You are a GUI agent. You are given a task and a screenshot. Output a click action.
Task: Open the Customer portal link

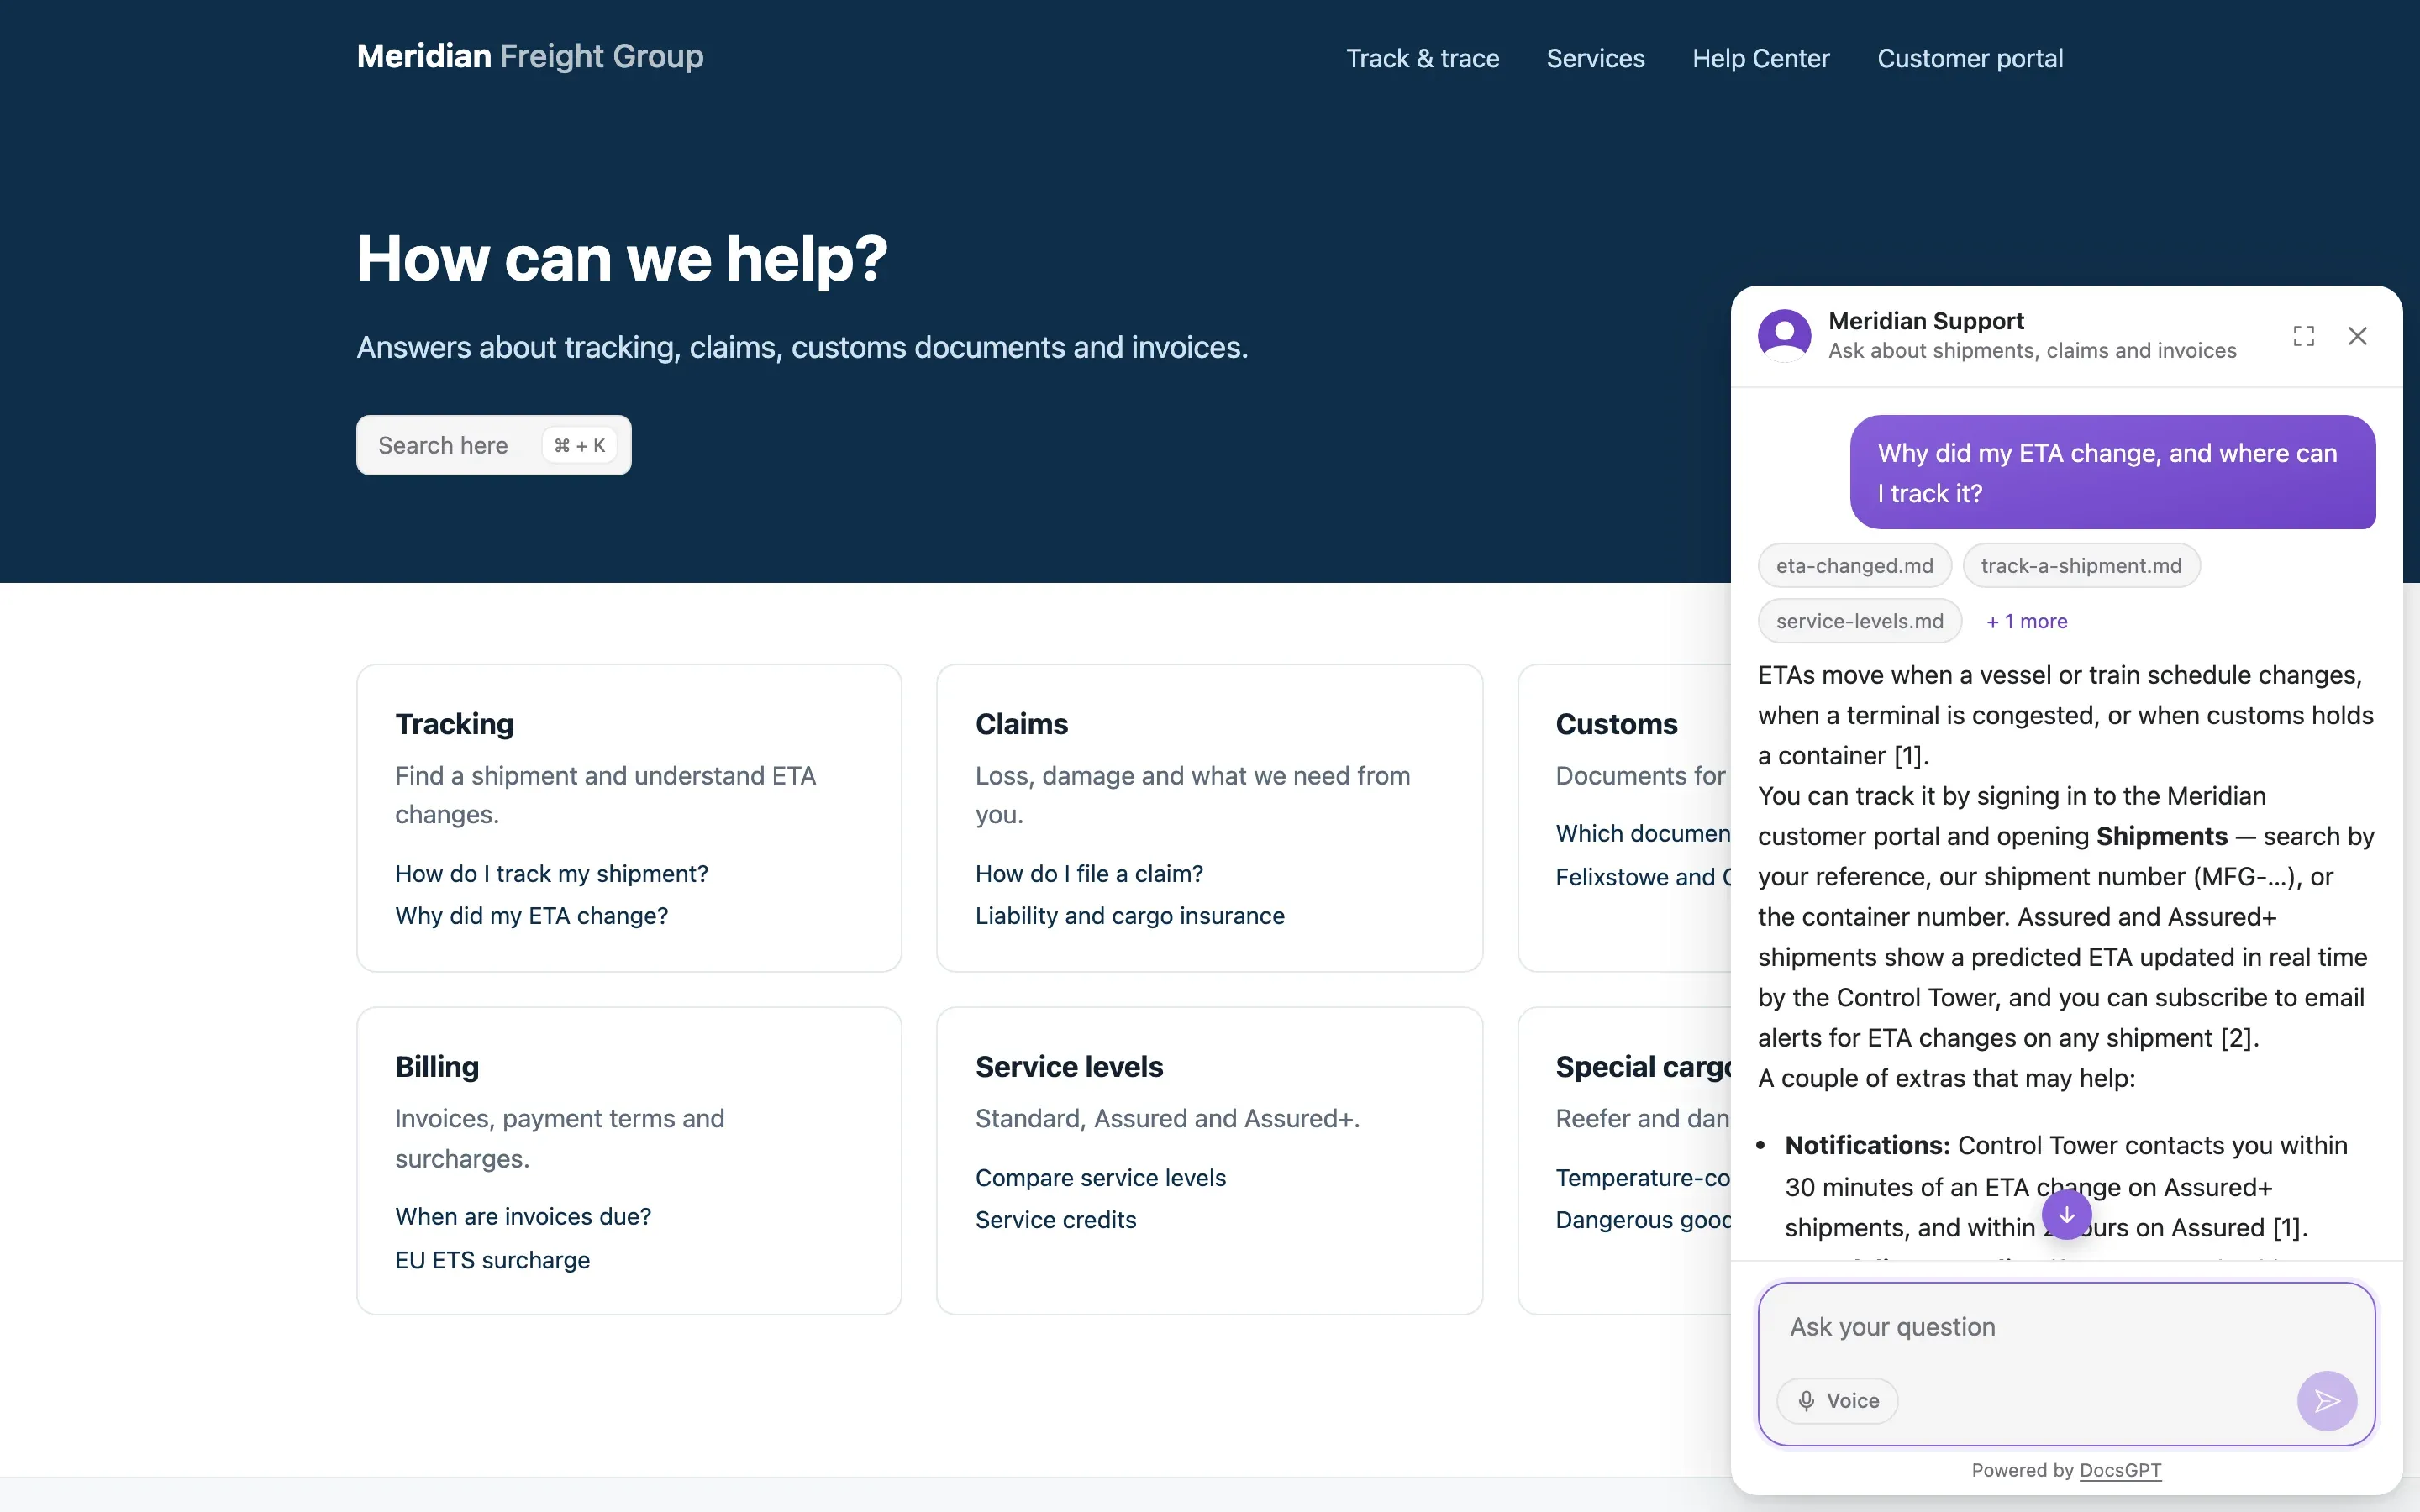[1969, 58]
